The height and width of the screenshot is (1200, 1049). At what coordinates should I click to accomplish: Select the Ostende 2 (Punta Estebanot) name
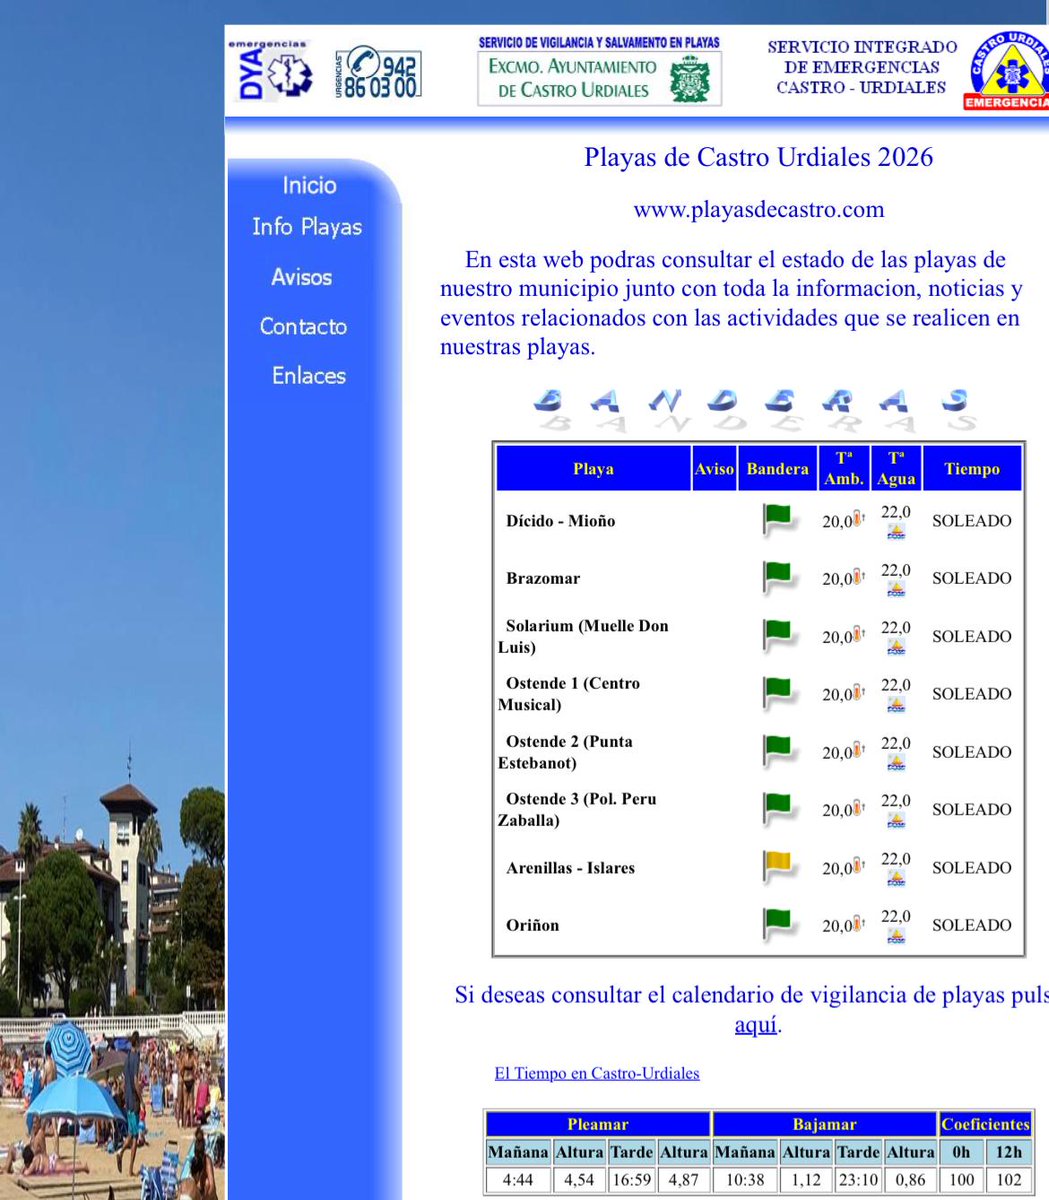(566, 752)
